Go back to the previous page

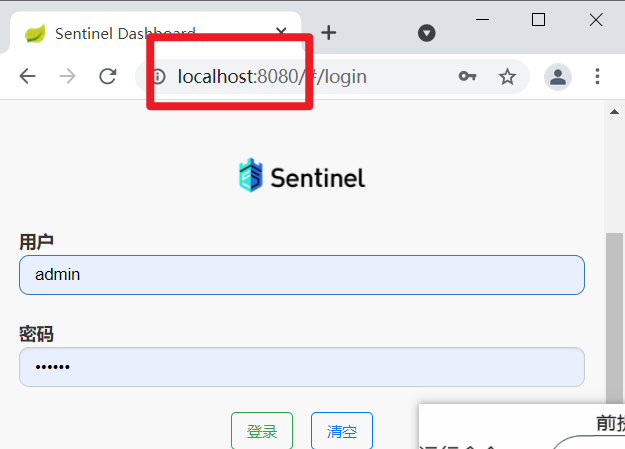(28, 76)
